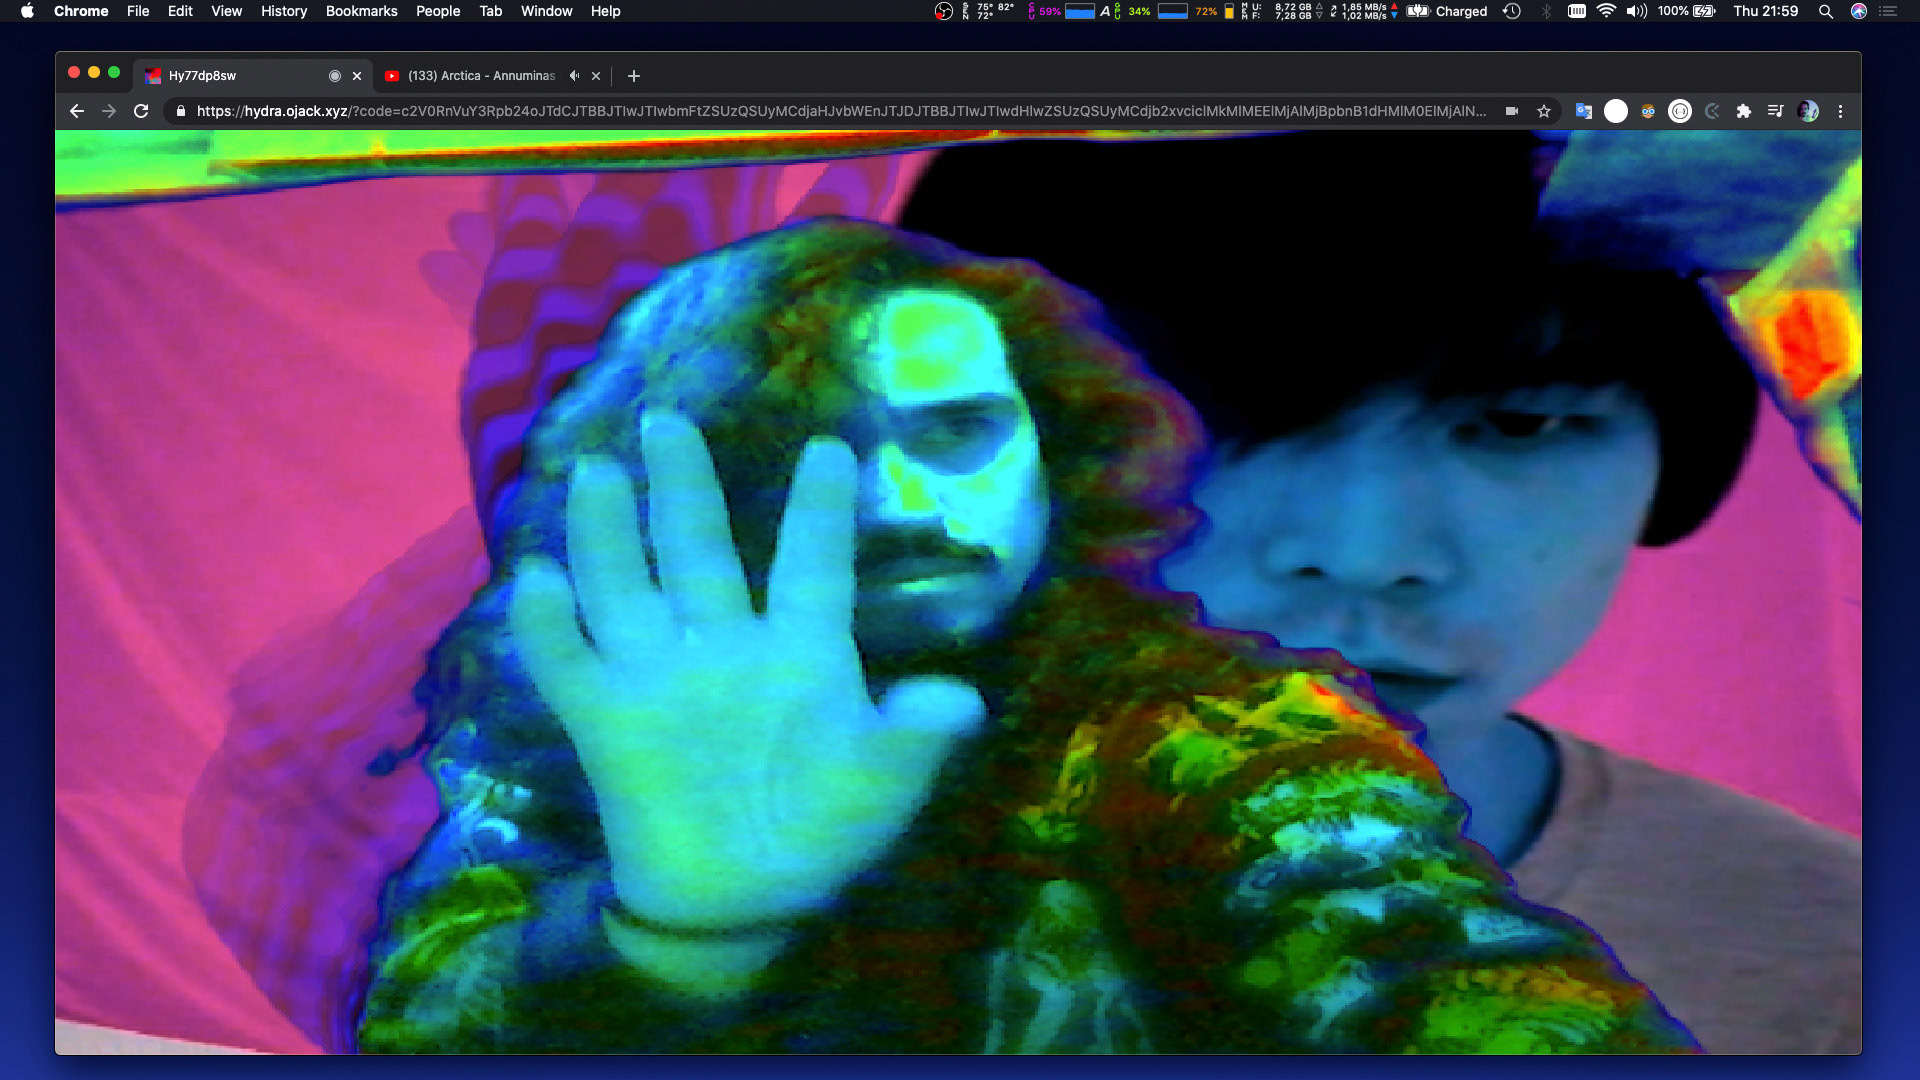Toggle the Wi-Fi menu bar icon

pos(1606,11)
